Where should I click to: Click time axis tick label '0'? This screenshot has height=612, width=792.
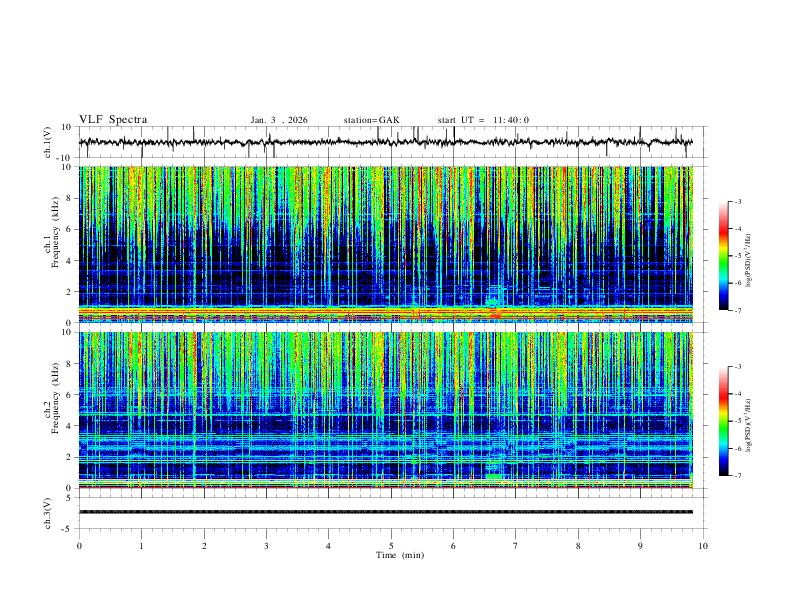tap(79, 546)
